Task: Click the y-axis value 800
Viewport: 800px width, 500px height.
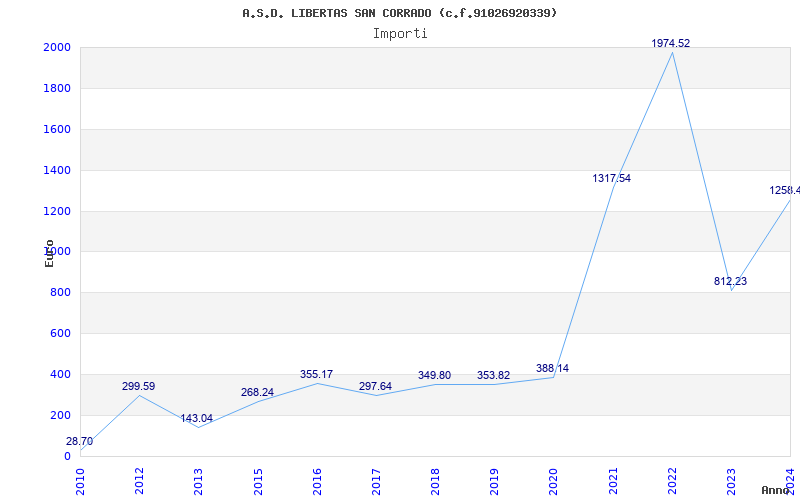Action: 60,293
